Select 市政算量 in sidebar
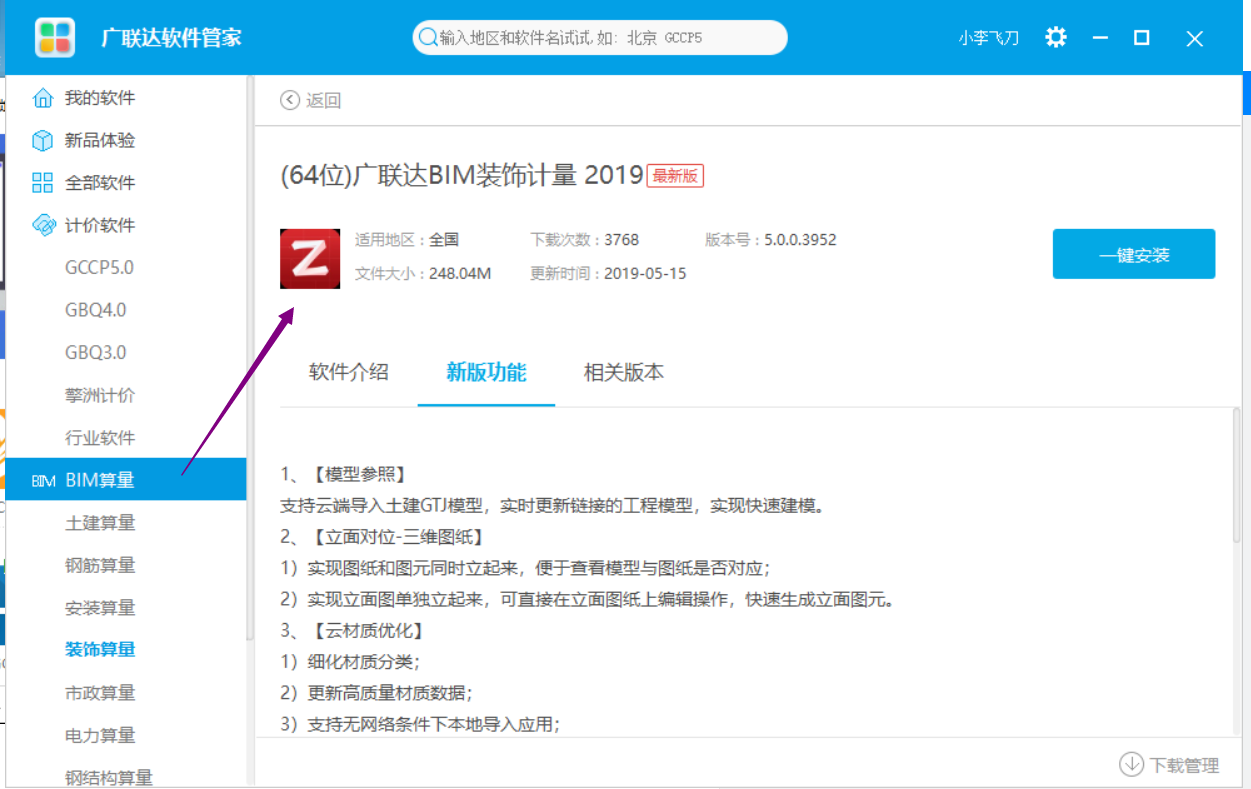Image resolution: width=1251 pixels, height=789 pixels. [100, 693]
